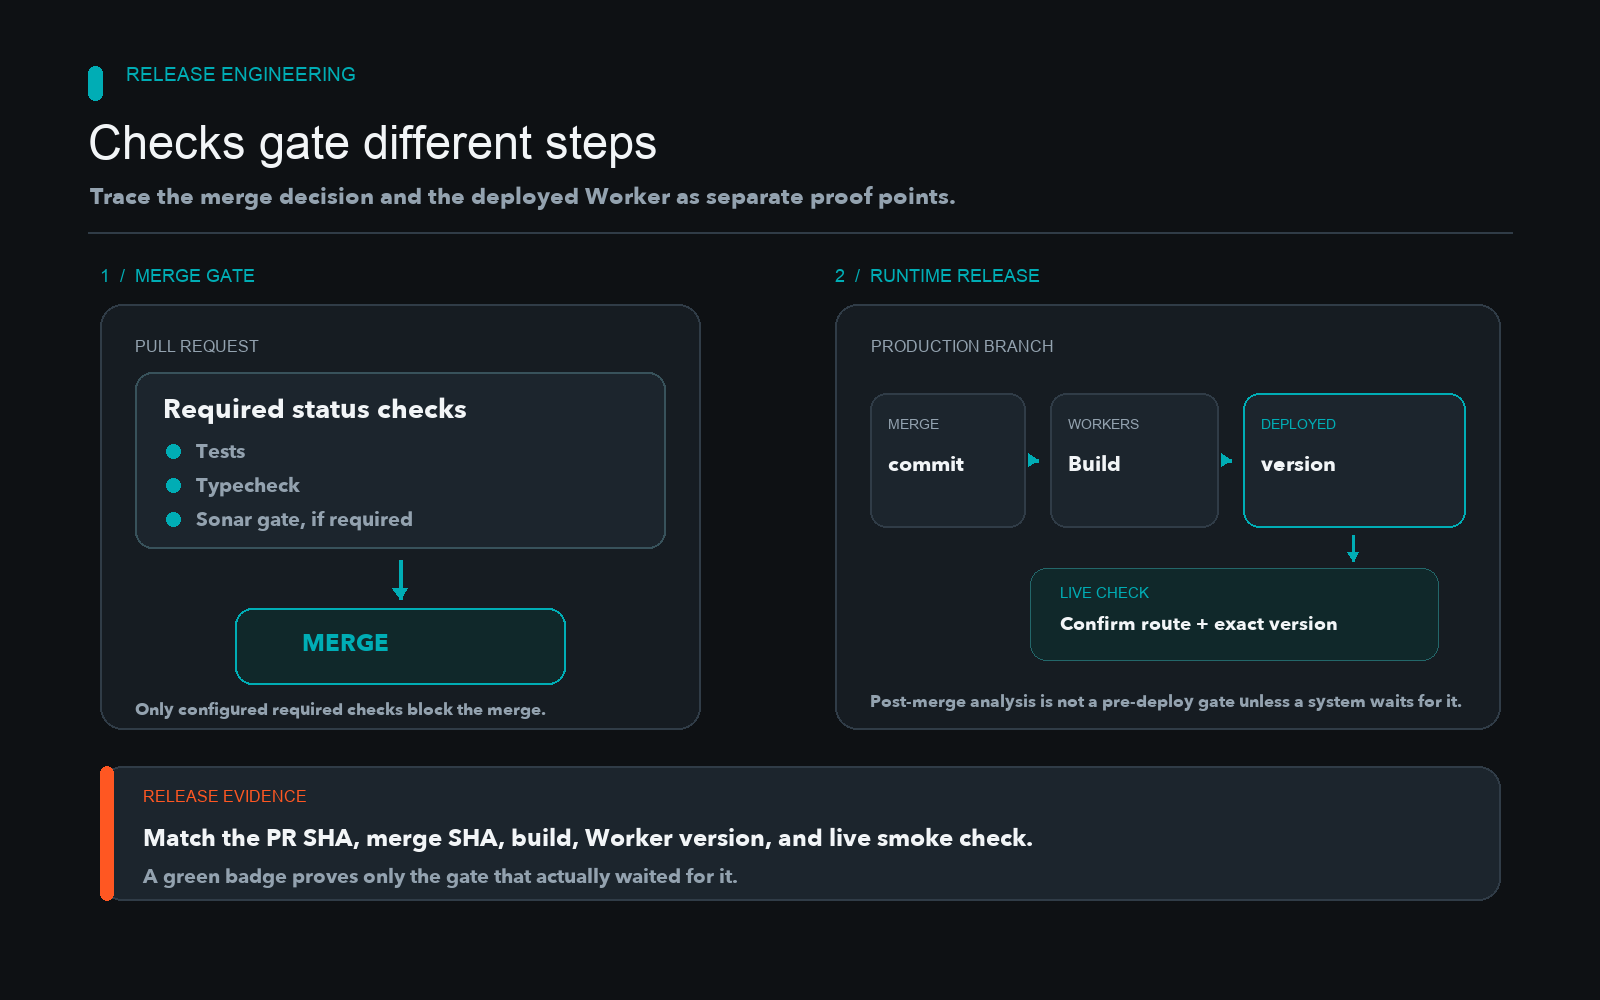Click the 'A green badge proves' line
Screen dimensions: 1600x1000
(440, 876)
